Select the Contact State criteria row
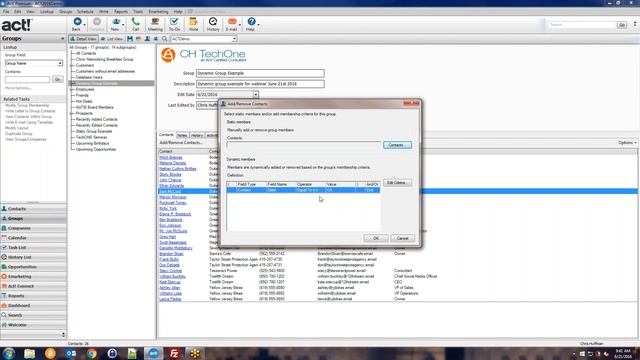The height and width of the screenshot is (360, 640). point(303,190)
